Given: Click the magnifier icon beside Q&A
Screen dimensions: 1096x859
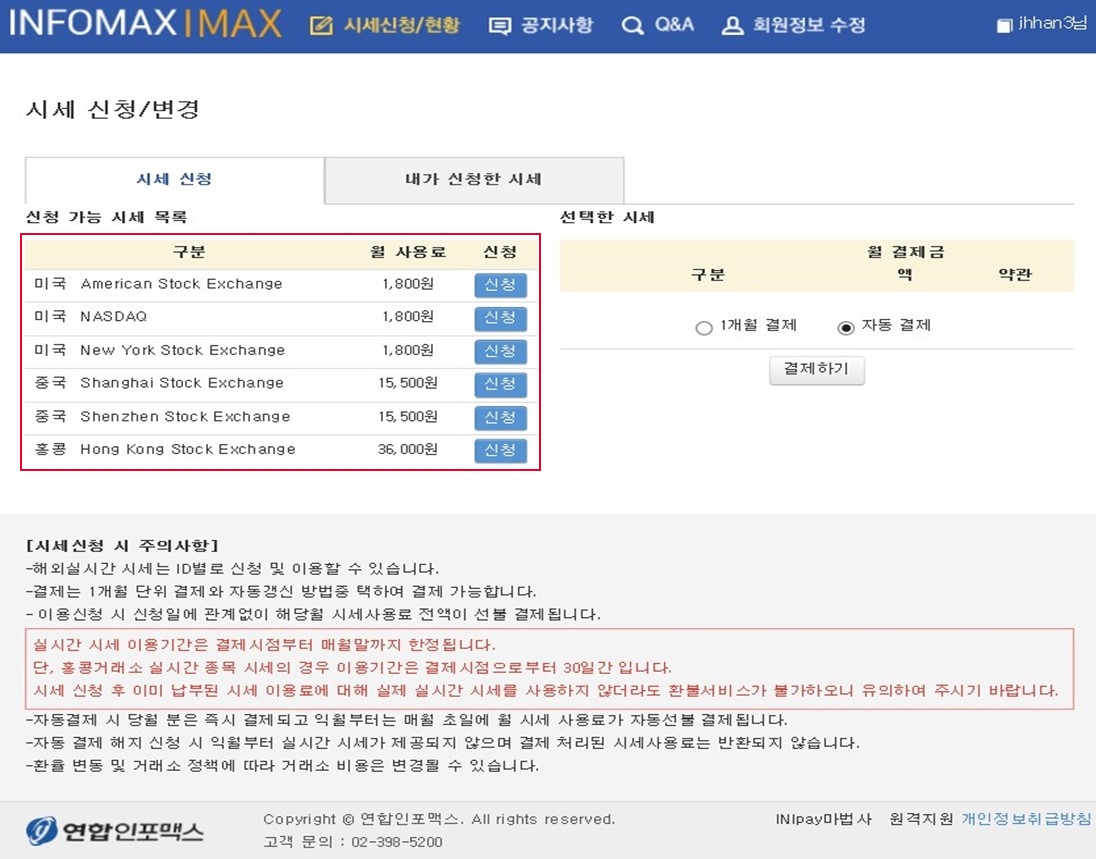Looking at the screenshot, I should (633, 27).
